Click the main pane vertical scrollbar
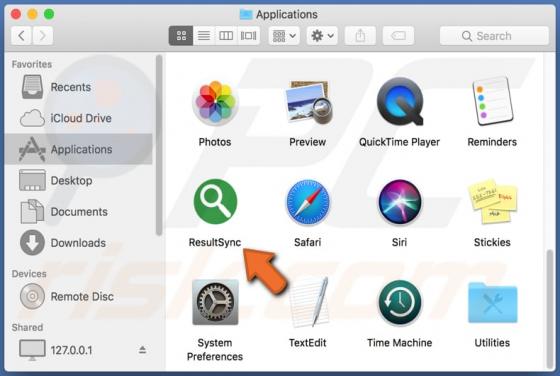 (550, 309)
